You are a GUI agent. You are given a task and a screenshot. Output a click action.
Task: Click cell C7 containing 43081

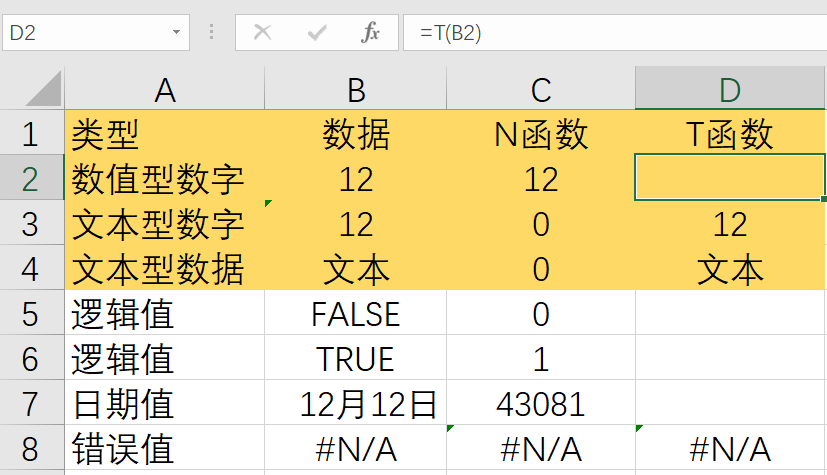541,403
